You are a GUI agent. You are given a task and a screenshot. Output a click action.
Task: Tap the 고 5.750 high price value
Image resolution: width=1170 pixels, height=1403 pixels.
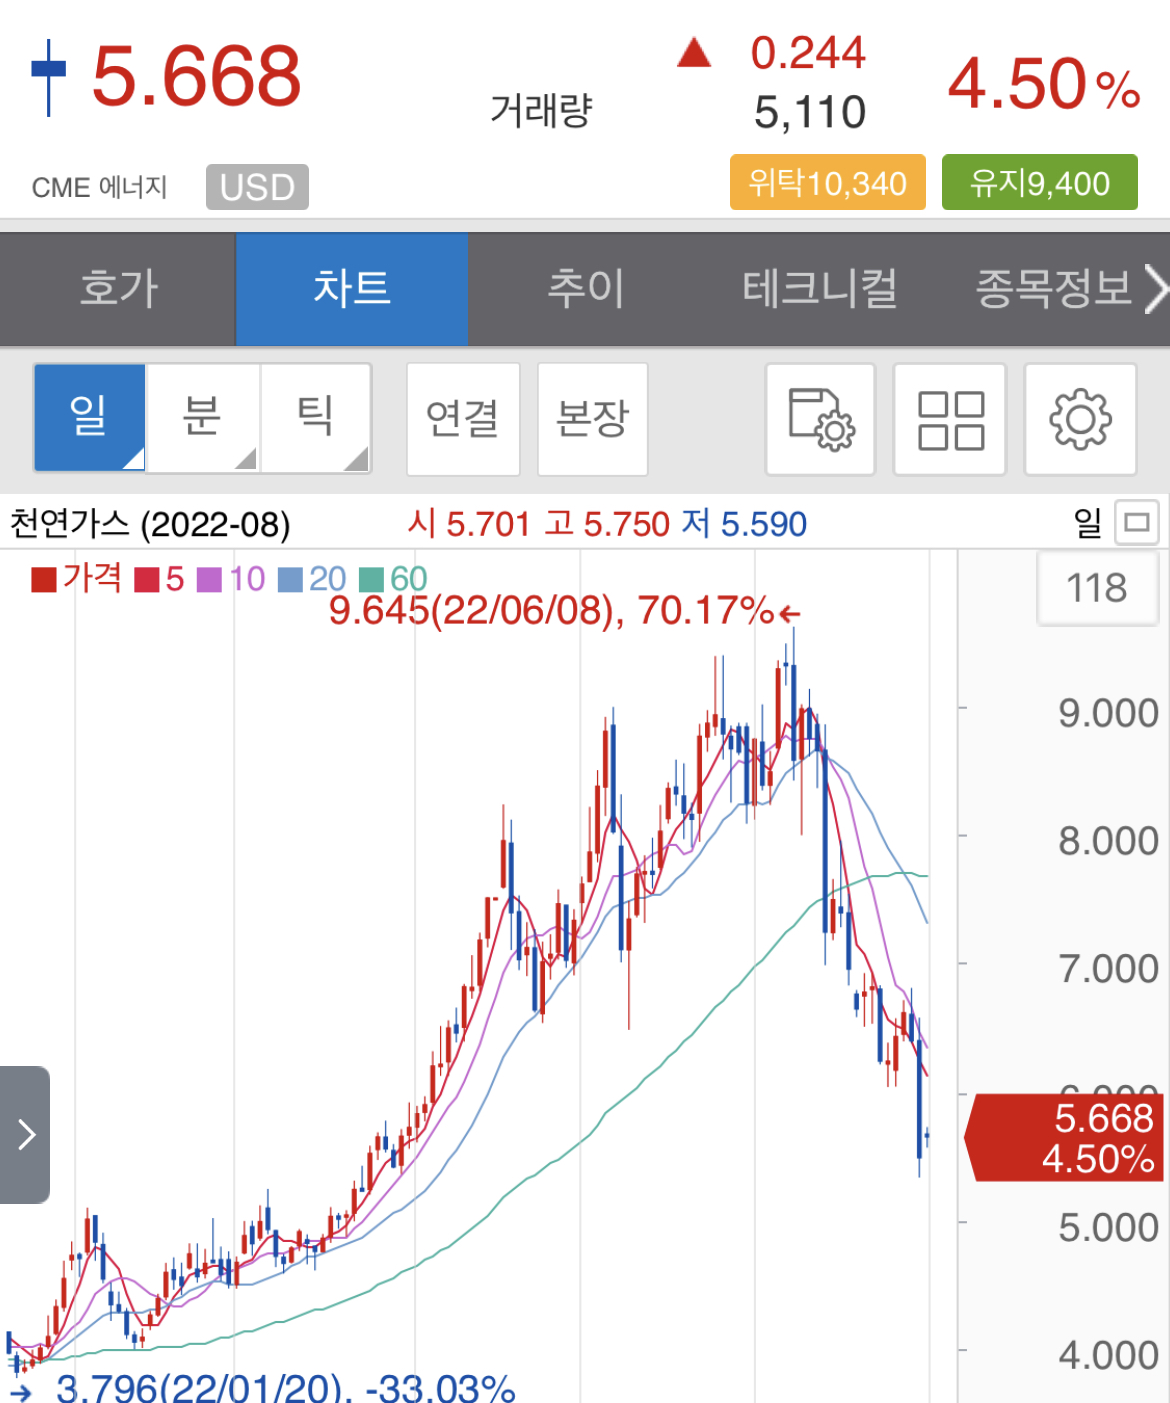point(607,524)
